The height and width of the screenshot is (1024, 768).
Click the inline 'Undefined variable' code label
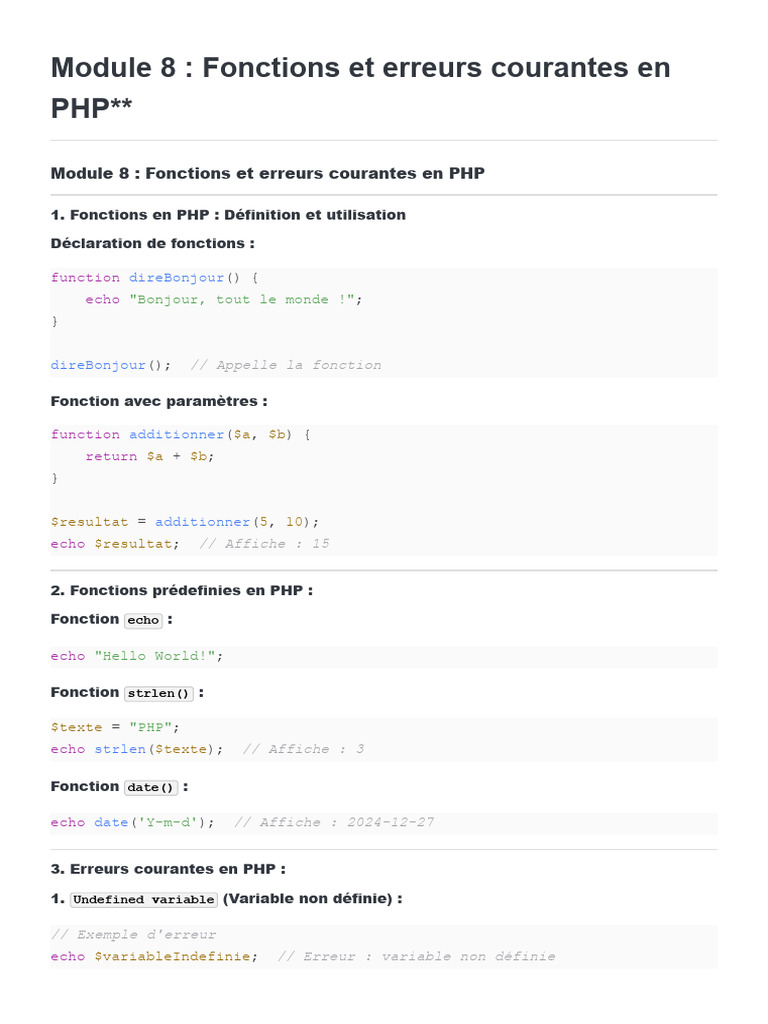click(x=144, y=899)
